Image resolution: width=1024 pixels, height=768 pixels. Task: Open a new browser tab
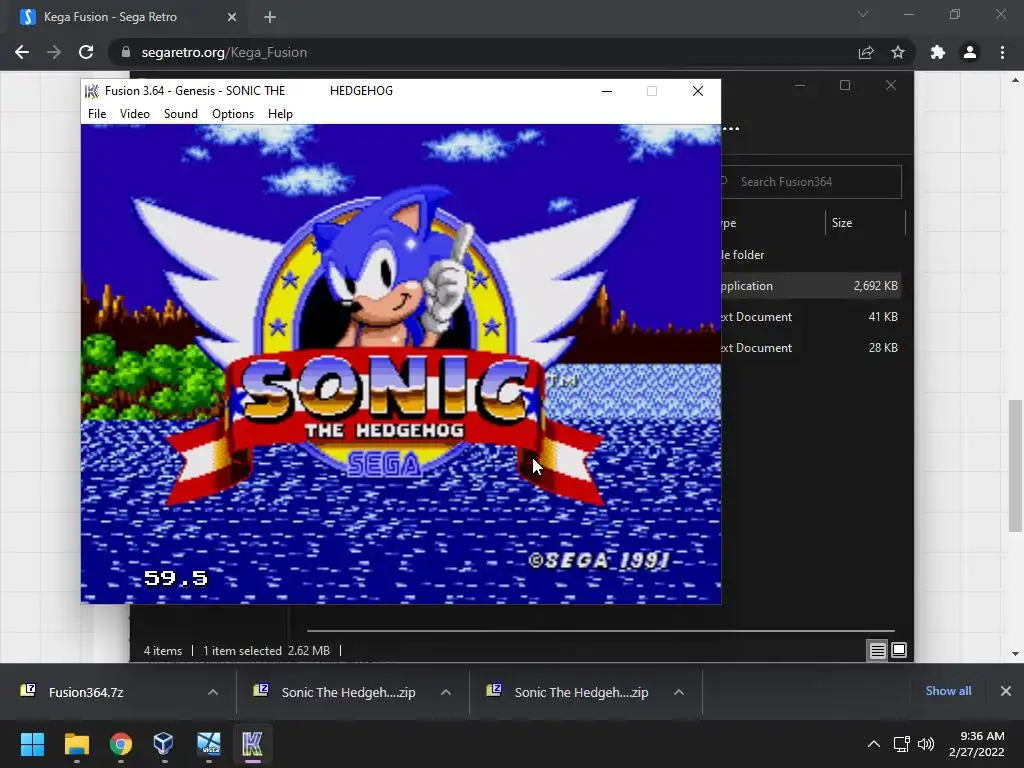(x=270, y=17)
